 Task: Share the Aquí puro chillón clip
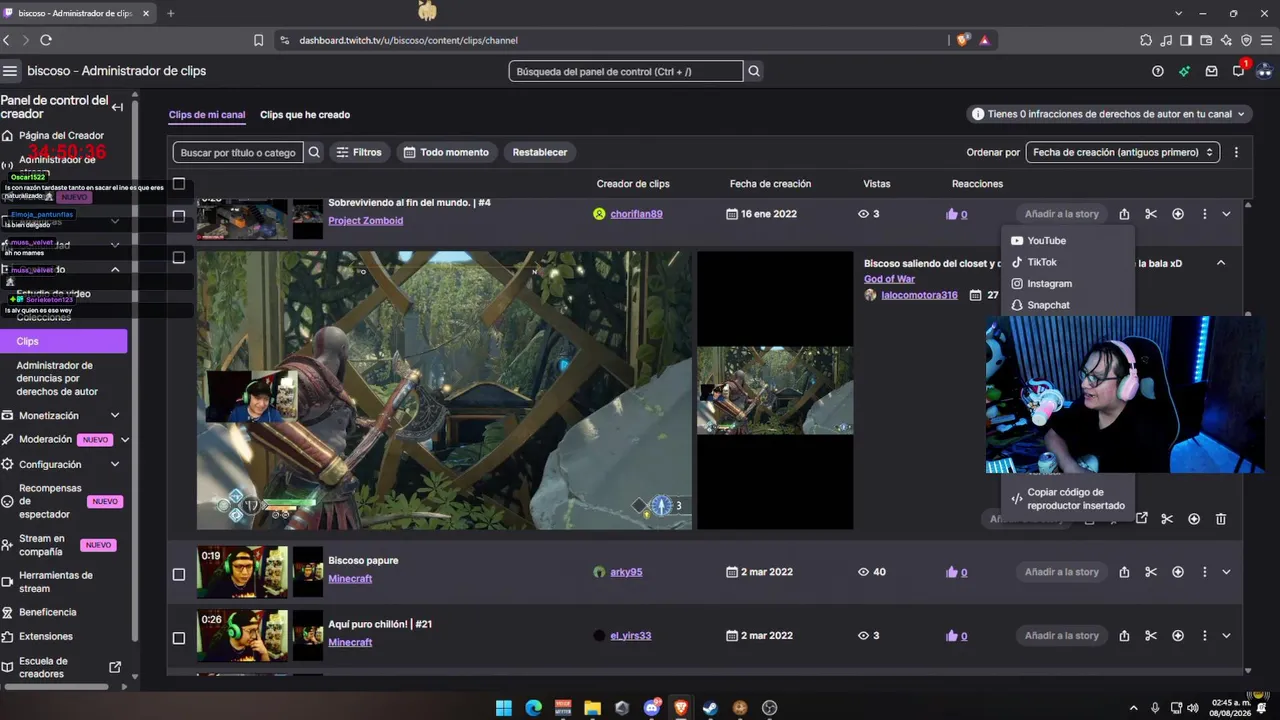pos(1124,635)
